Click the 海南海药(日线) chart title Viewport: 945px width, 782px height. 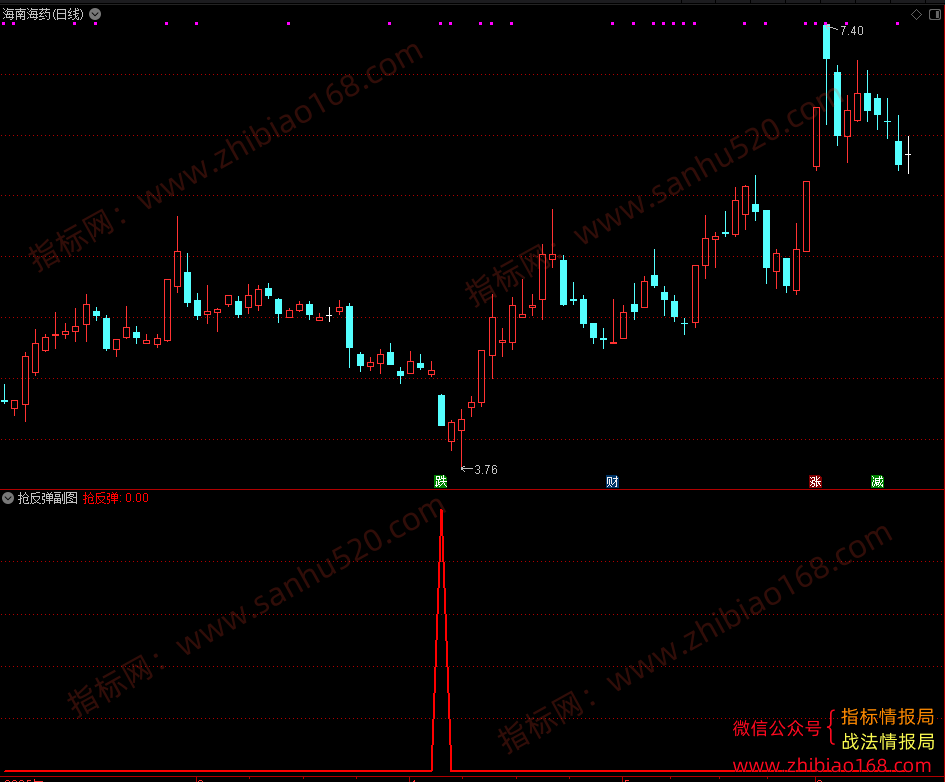pyautogui.click(x=43, y=14)
